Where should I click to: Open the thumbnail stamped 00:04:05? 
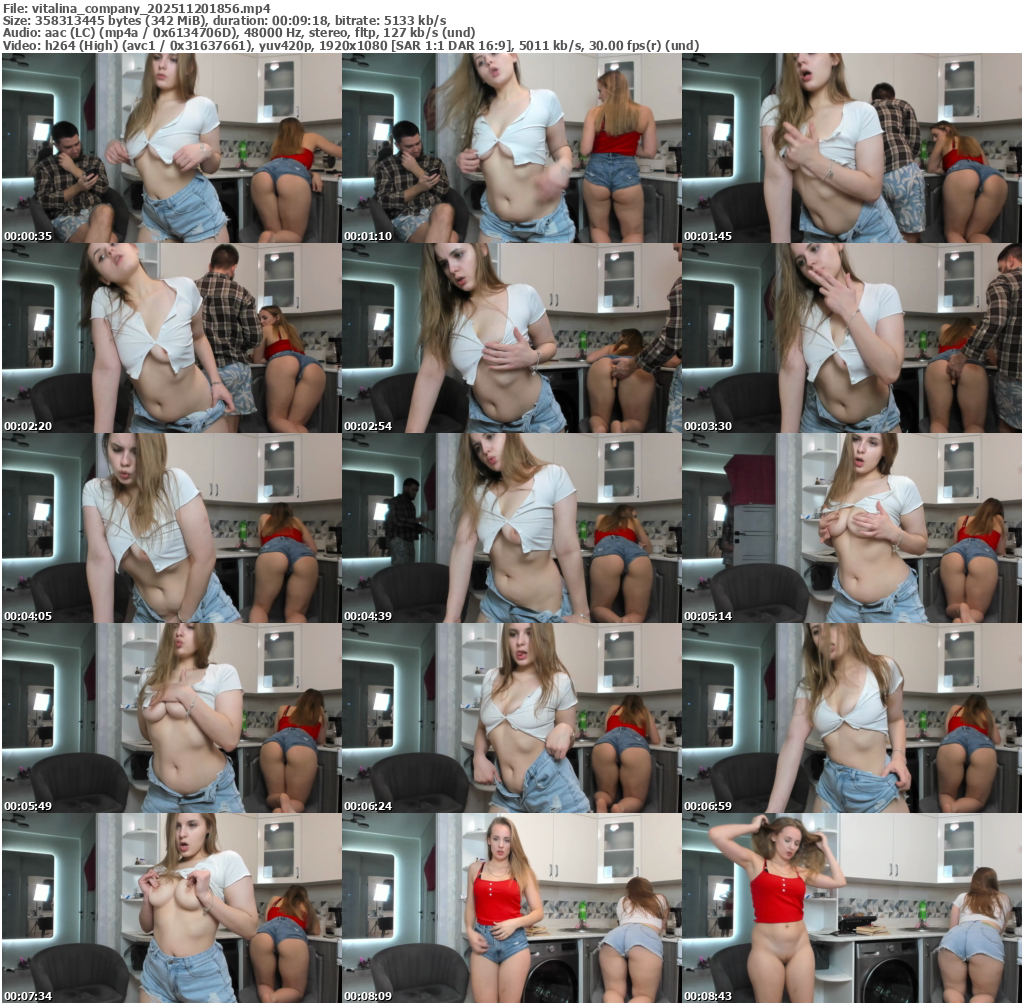tap(171, 528)
